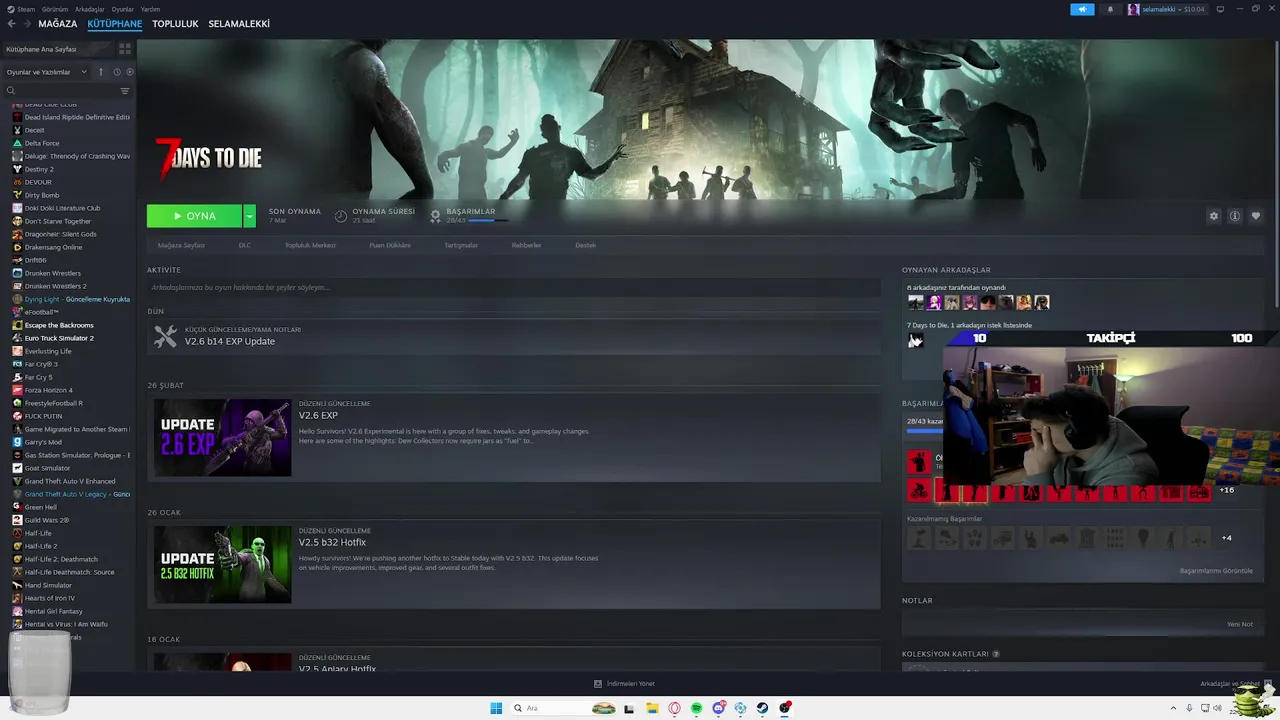Click the wrench icon for V2.6 b14 update
The height and width of the screenshot is (720, 1280).
click(x=165, y=337)
